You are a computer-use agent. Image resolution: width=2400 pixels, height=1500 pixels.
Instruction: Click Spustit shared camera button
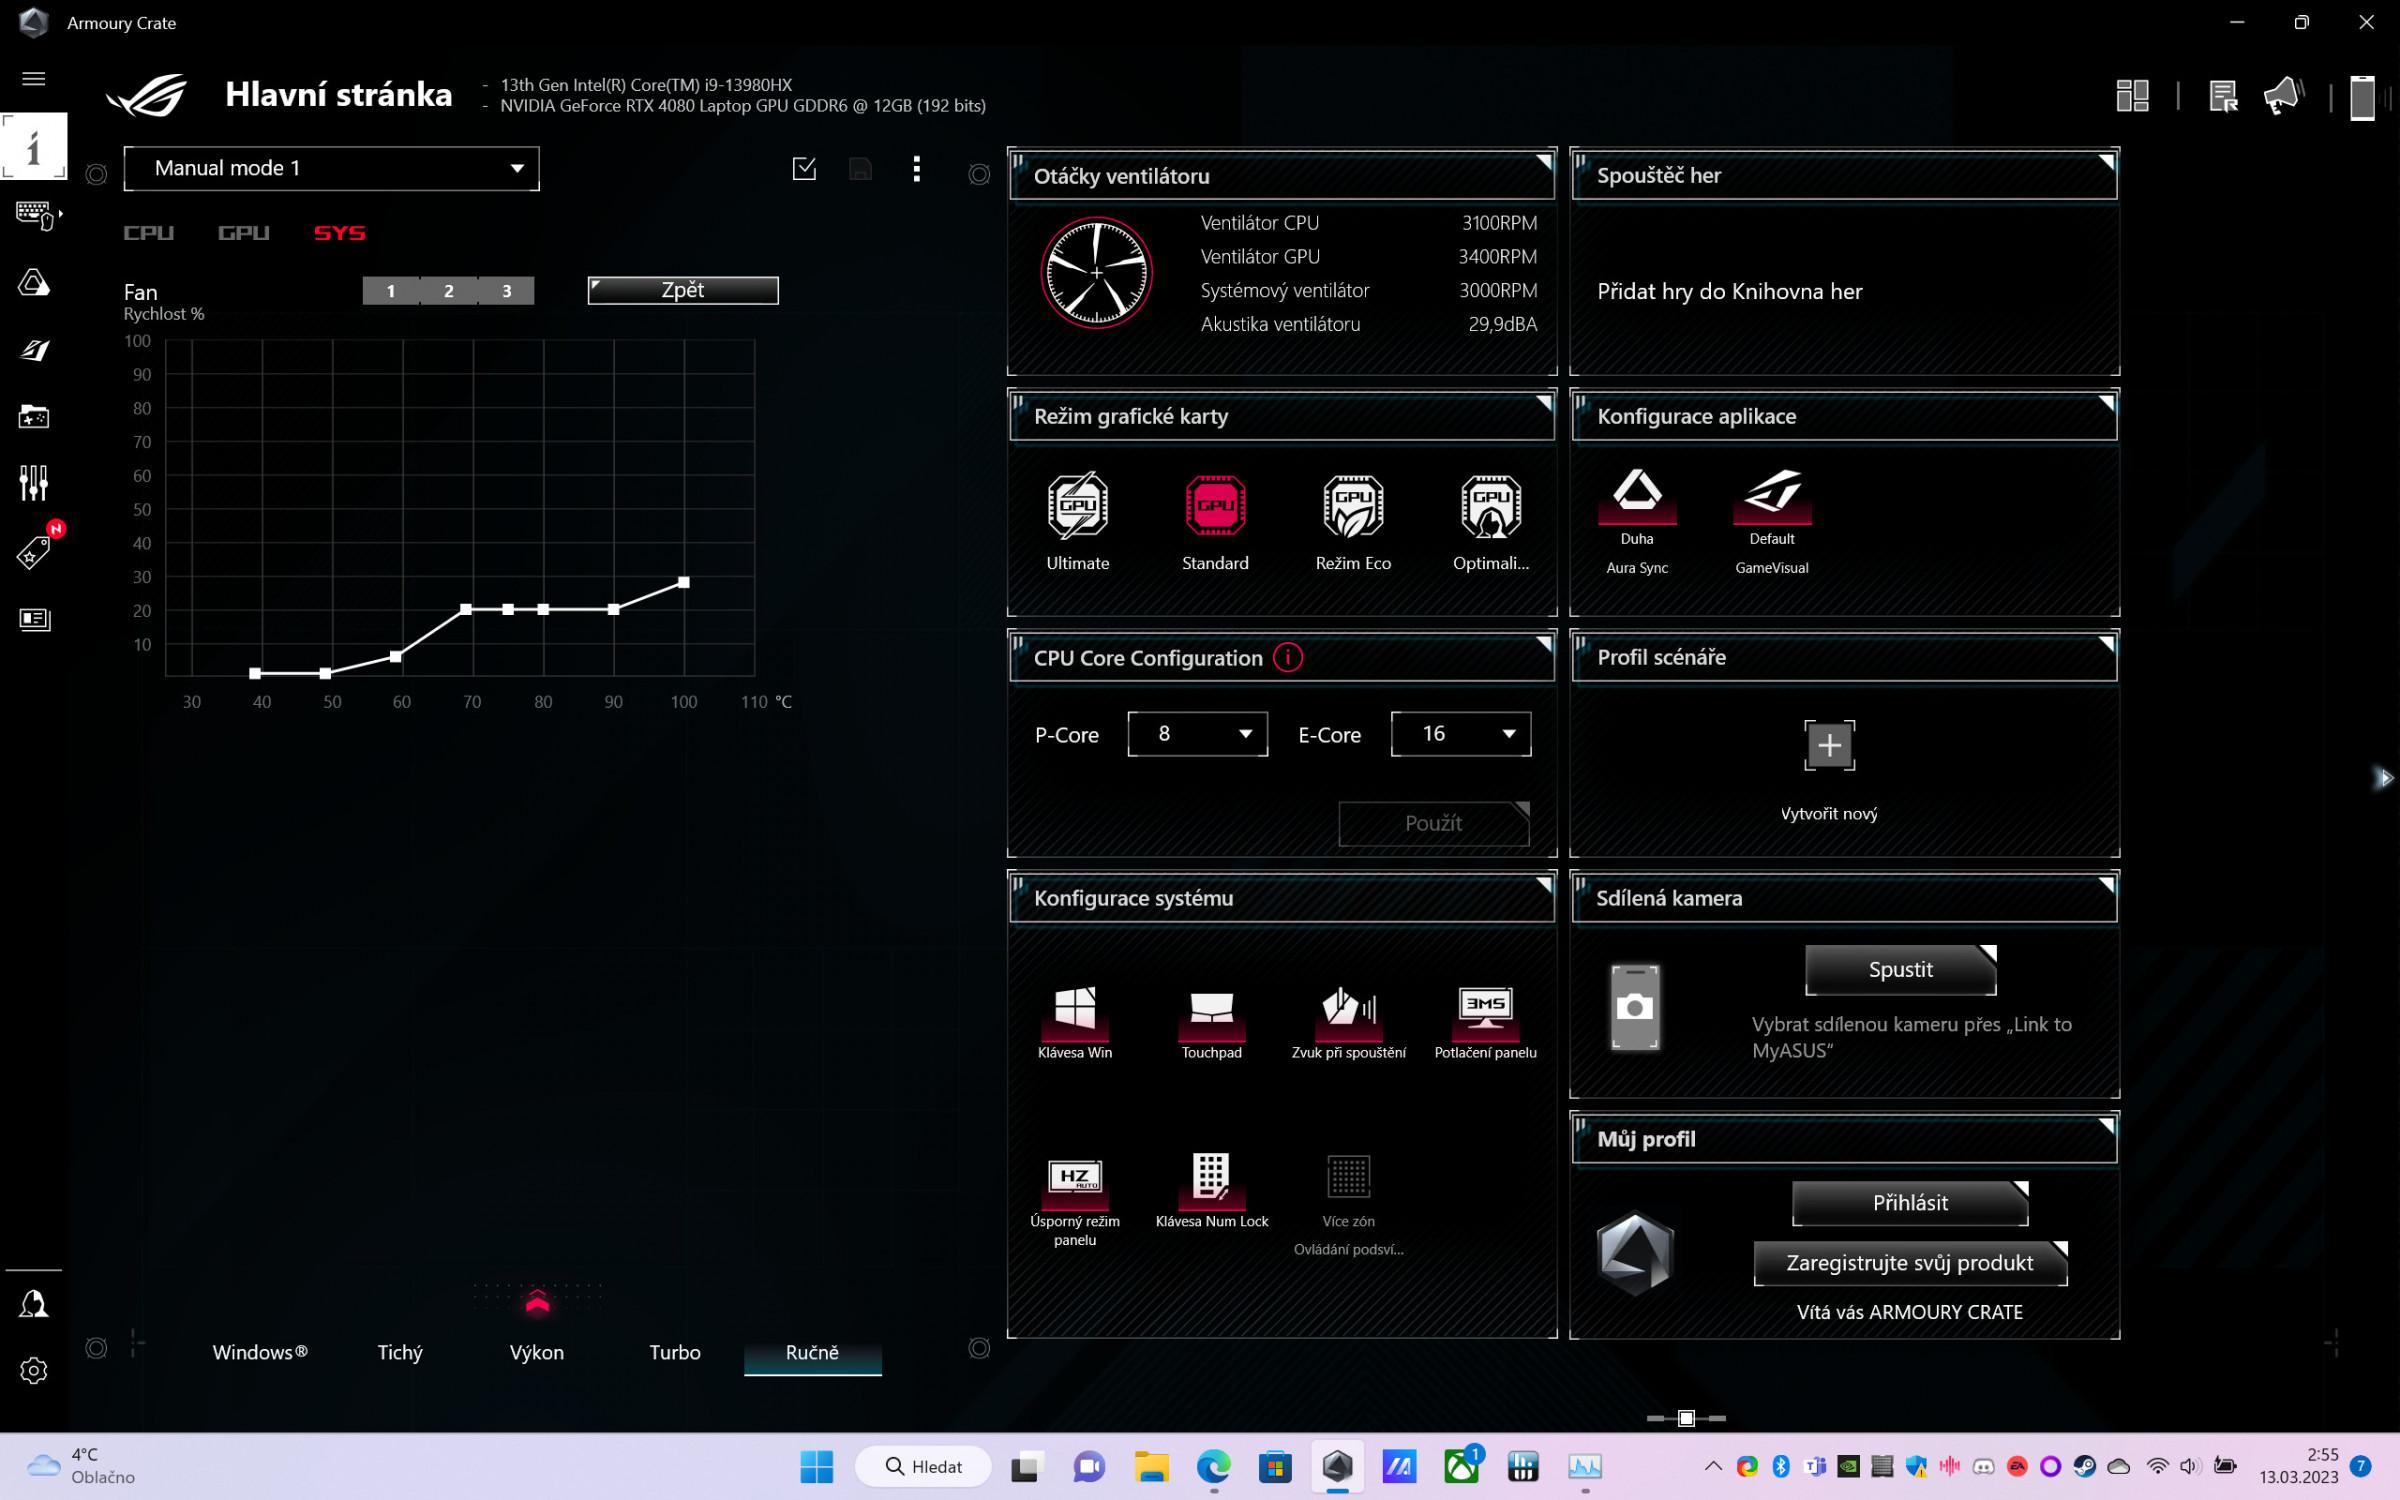tap(1900, 969)
